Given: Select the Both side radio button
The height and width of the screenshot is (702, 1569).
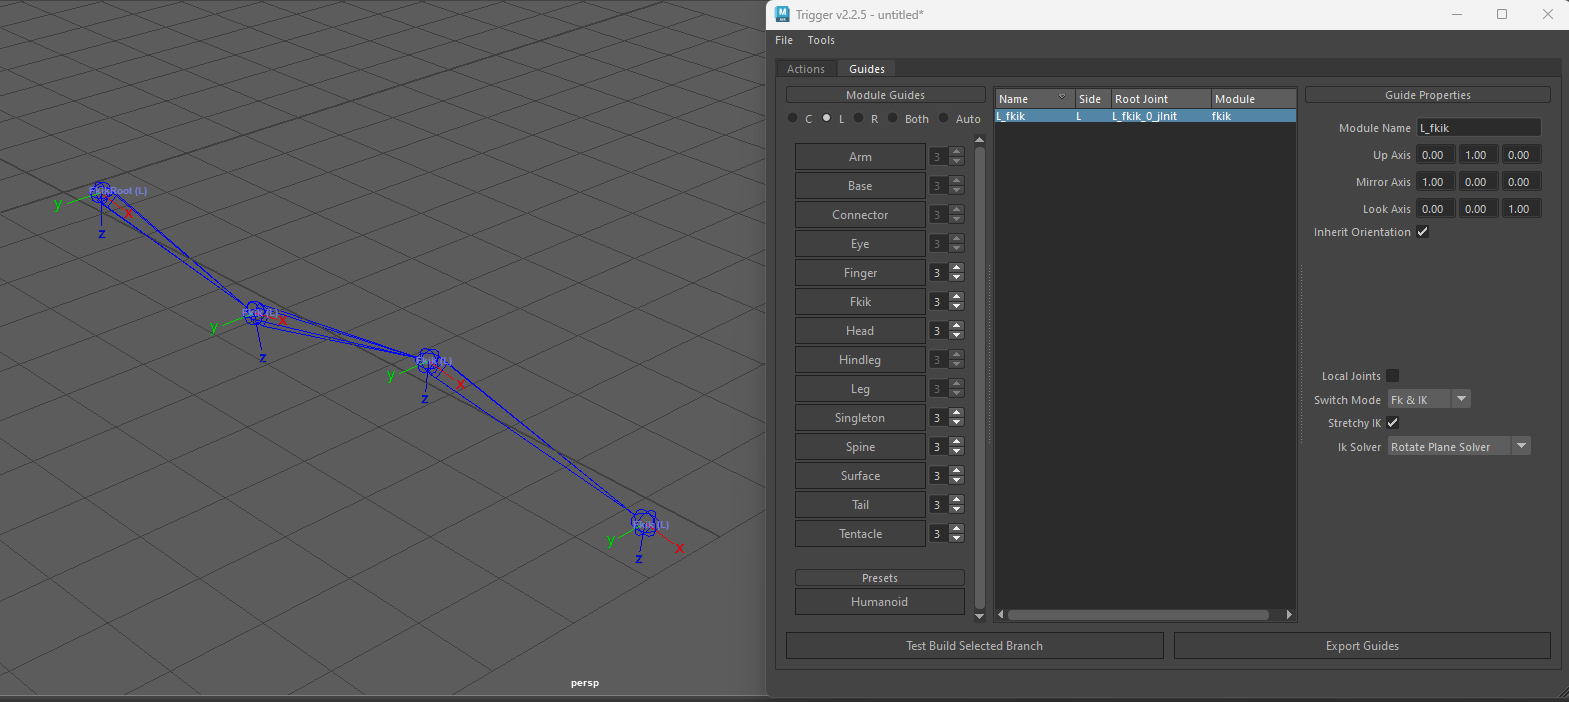Looking at the screenshot, I should click(892, 118).
